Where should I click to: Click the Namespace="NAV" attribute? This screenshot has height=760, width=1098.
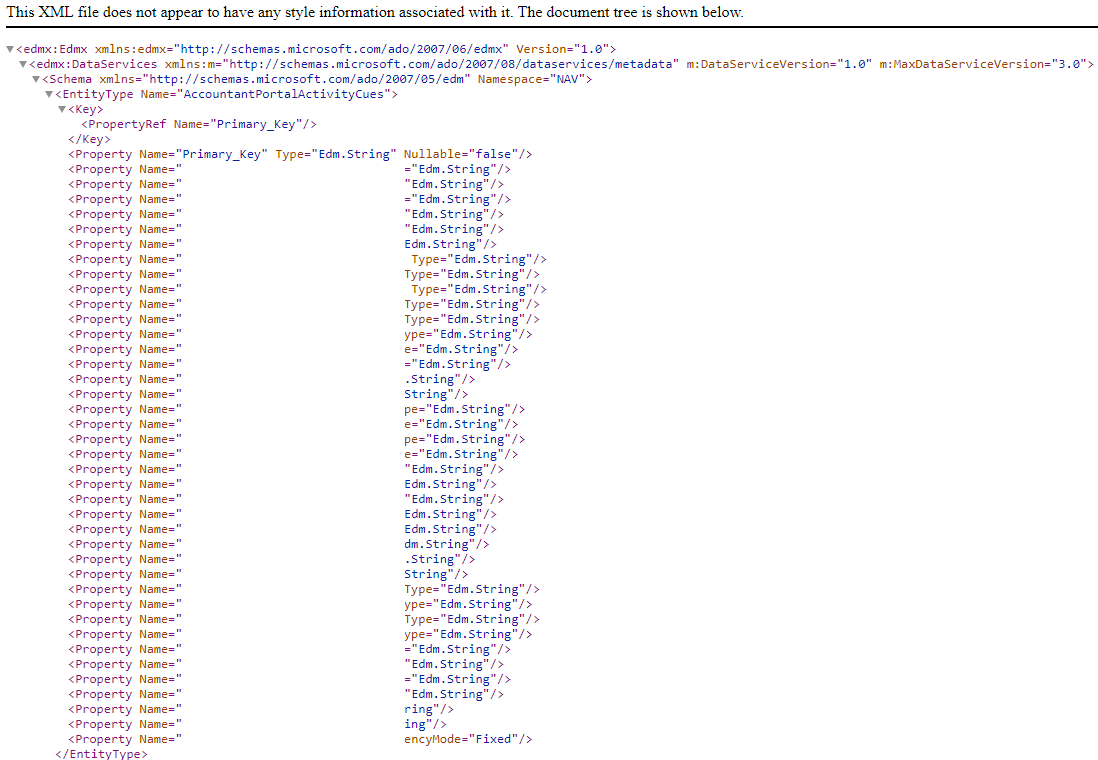(x=531, y=79)
